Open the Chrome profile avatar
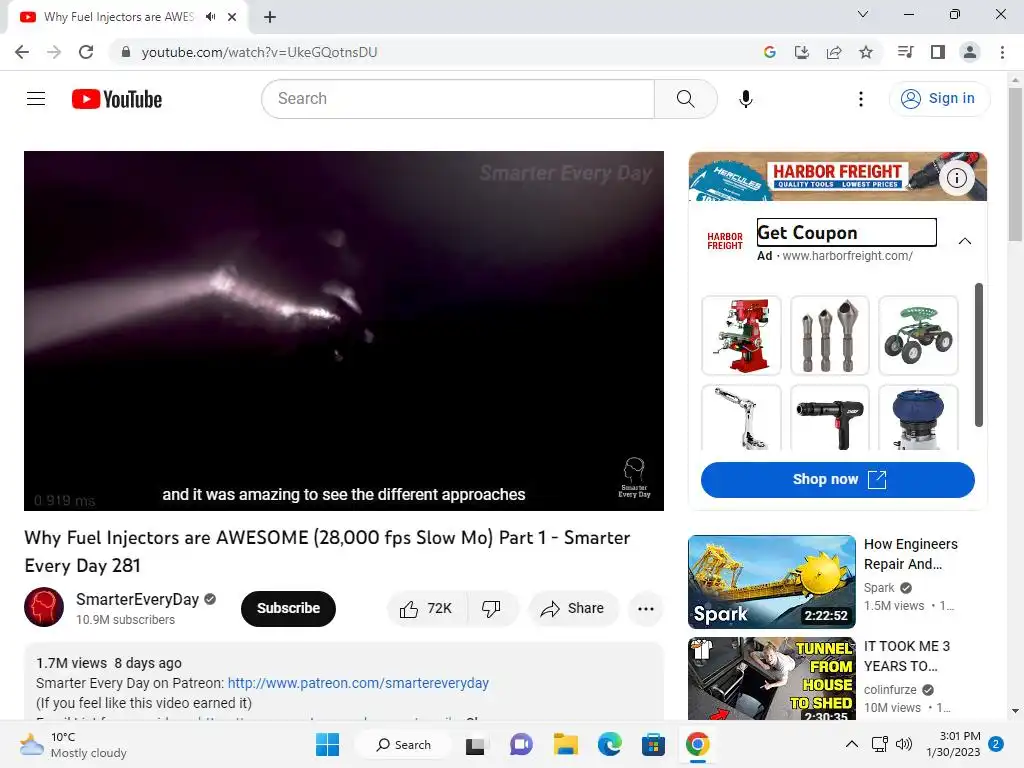Screen dimensions: 1024x768 970,52
